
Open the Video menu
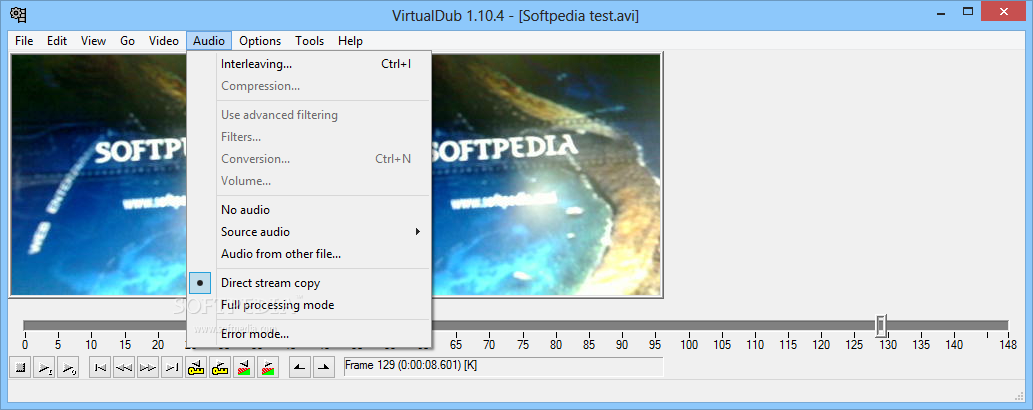tap(164, 41)
